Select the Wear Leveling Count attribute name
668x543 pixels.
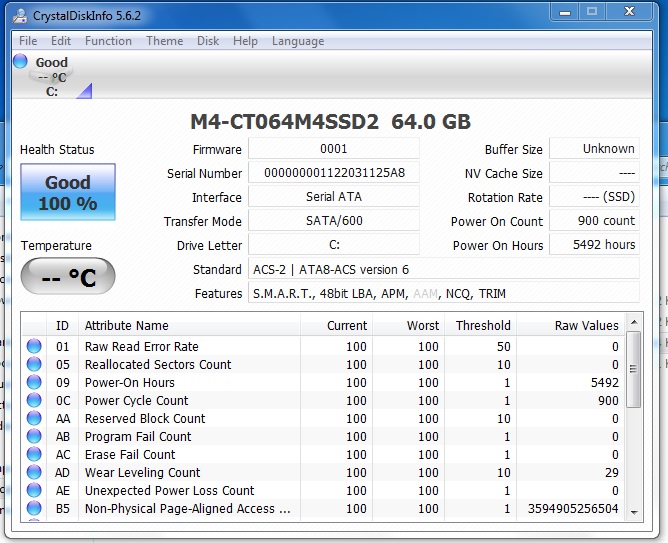pos(142,473)
